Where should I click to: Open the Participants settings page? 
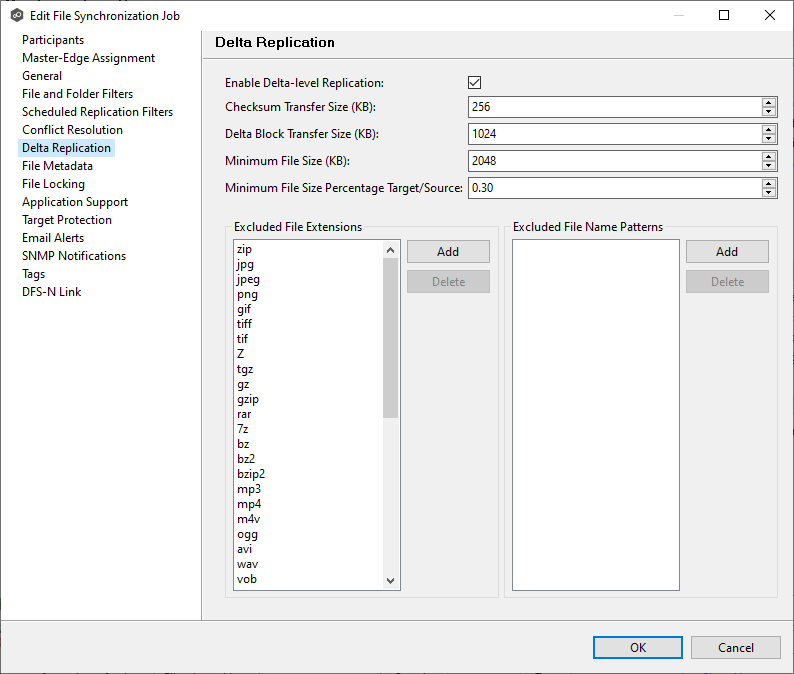53,40
